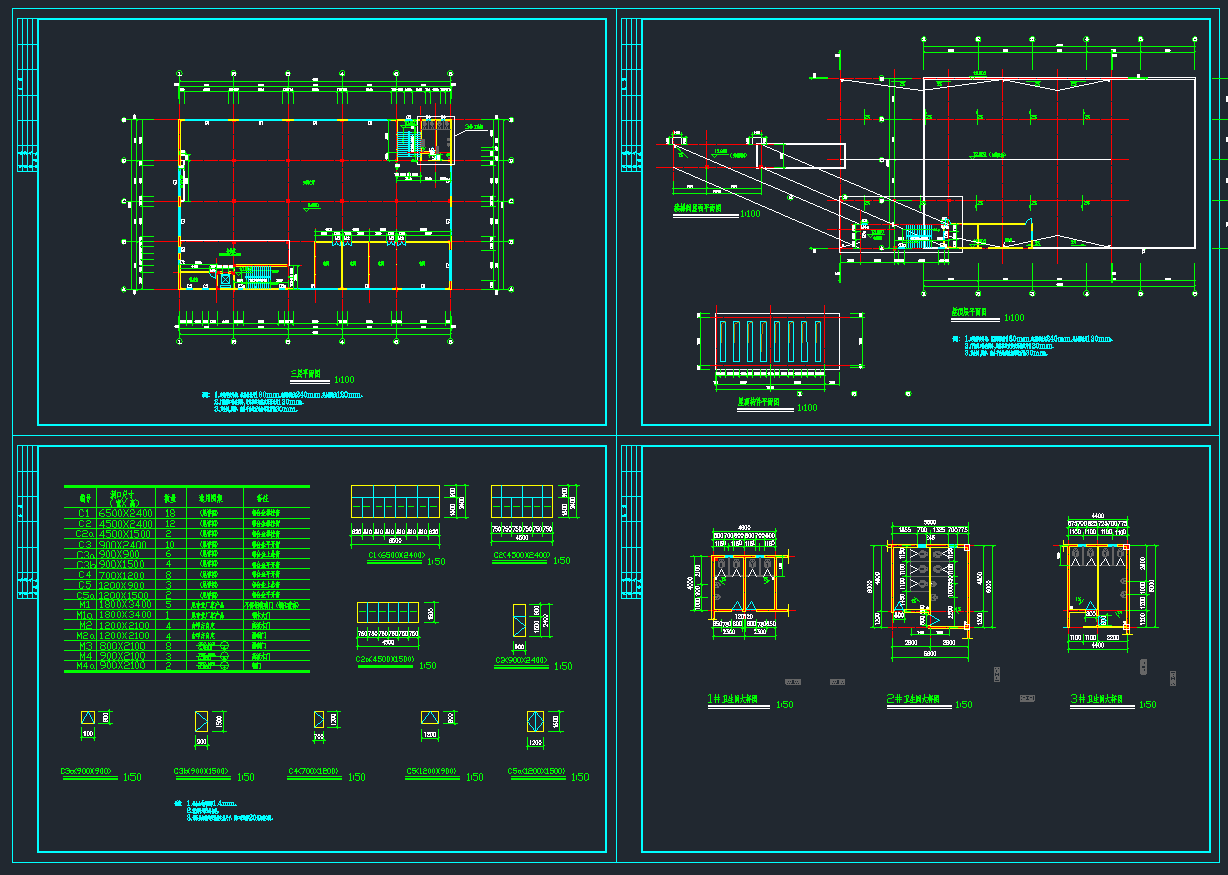Viewport: 1228px width, 875px height.
Task: Select the 2# restroom detail plan
Action: [929, 590]
